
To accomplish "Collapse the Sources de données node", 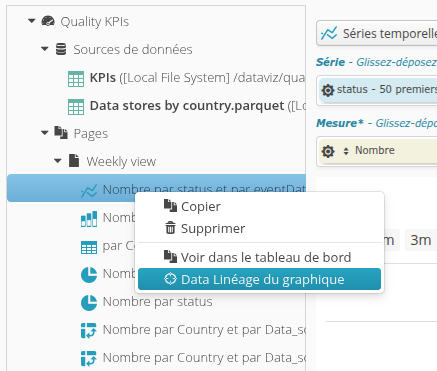I will click(45, 49).
